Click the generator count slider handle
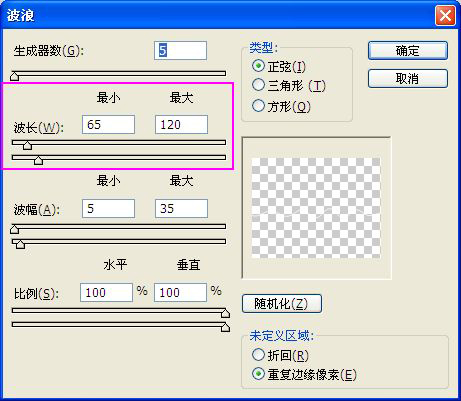Viewport: 461px width, 401px height. (14, 76)
